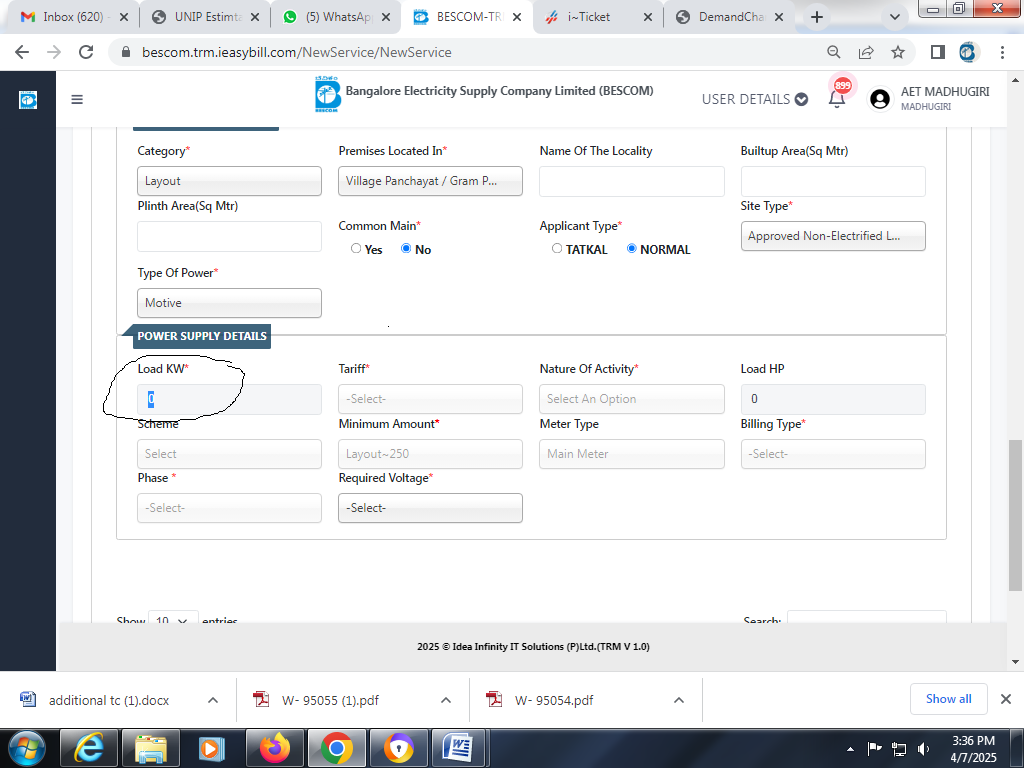
Task: Open the Phase dropdown
Action: click(229, 508)
